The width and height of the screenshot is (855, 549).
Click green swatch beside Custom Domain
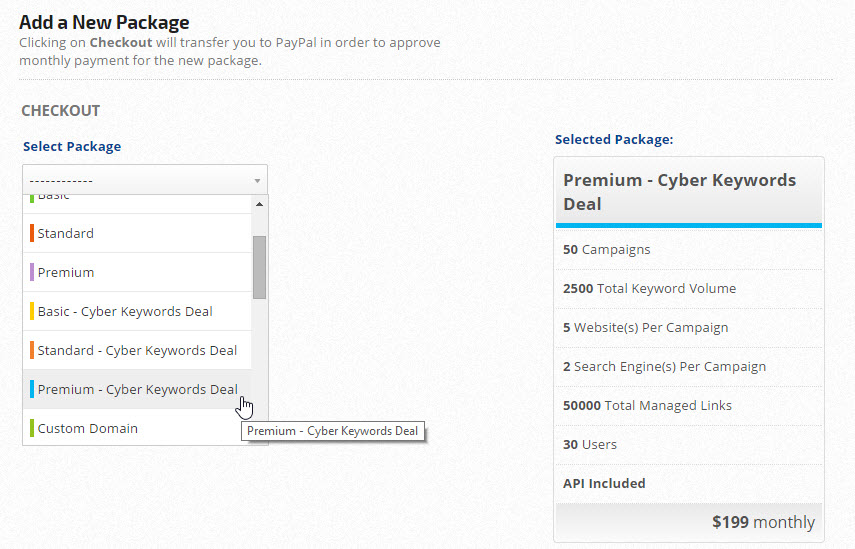click(x=32, y=428)
